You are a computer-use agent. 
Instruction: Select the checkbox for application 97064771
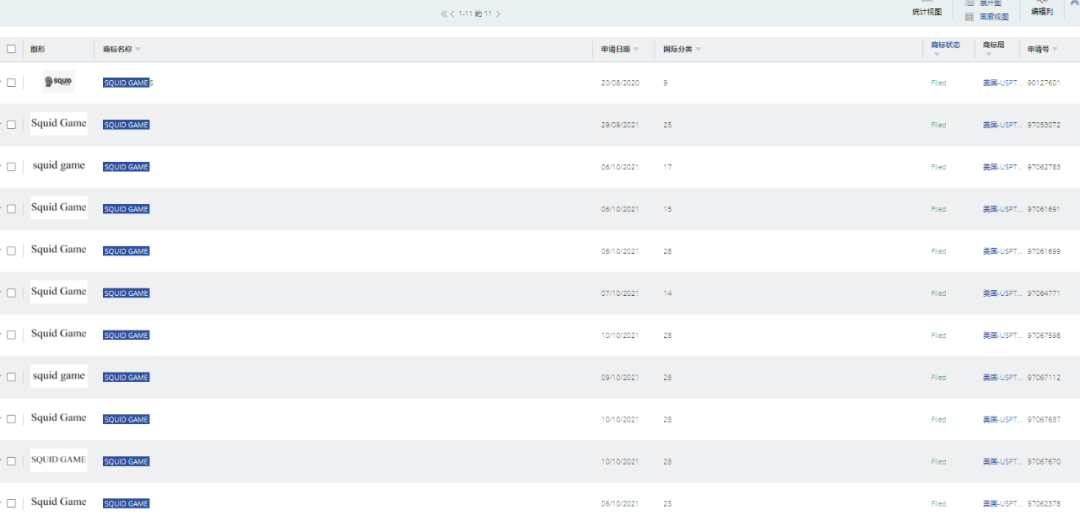click(x=11, y=293)
